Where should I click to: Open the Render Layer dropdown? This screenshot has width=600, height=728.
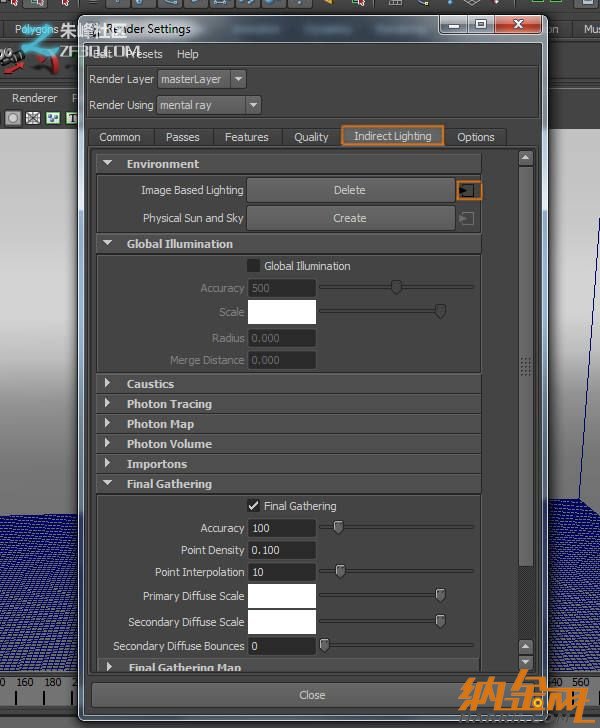click(x=201, y=79)
